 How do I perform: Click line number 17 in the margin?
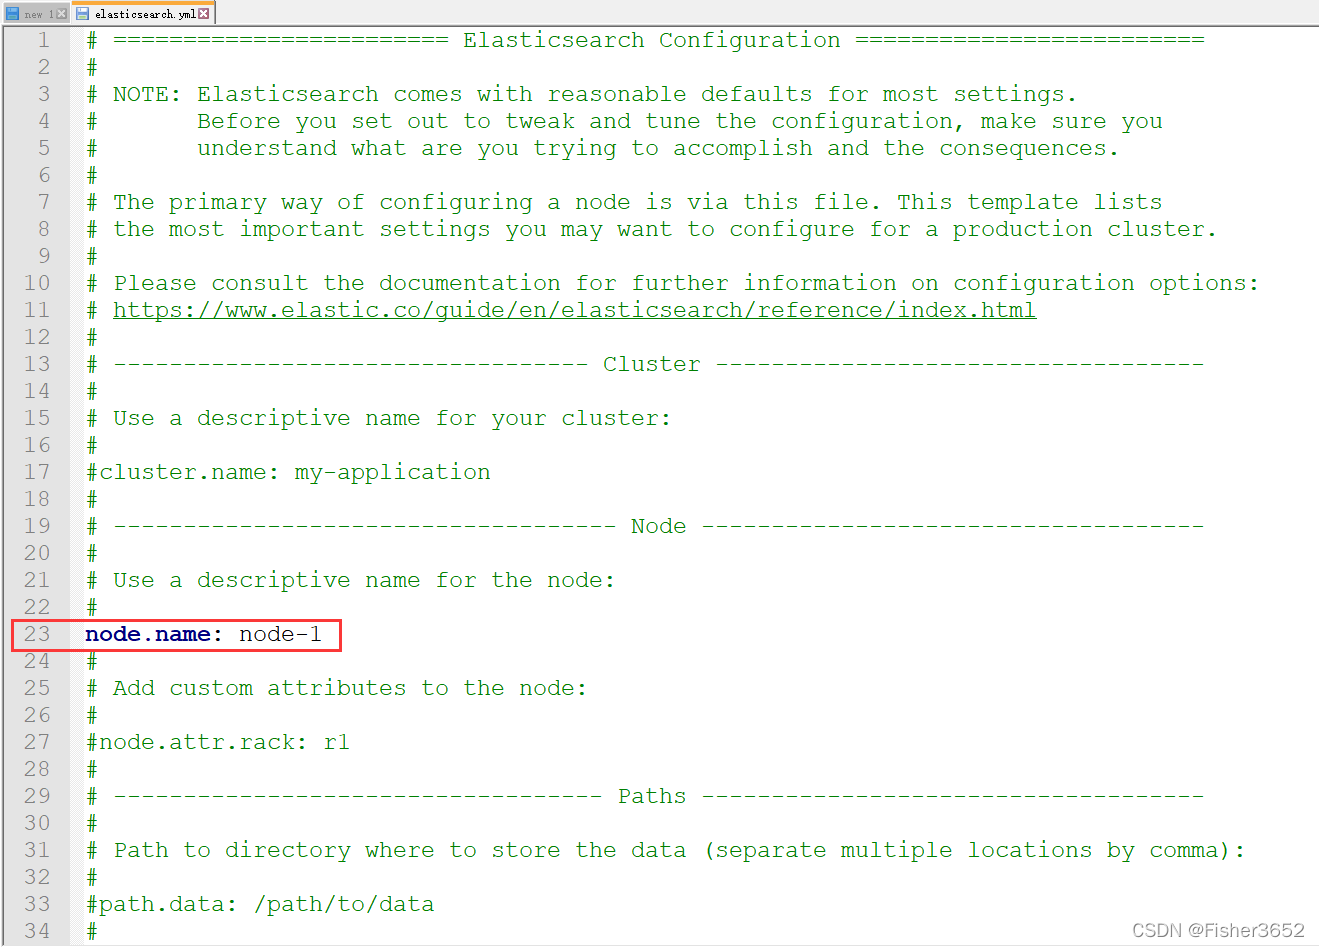[37, 472]
